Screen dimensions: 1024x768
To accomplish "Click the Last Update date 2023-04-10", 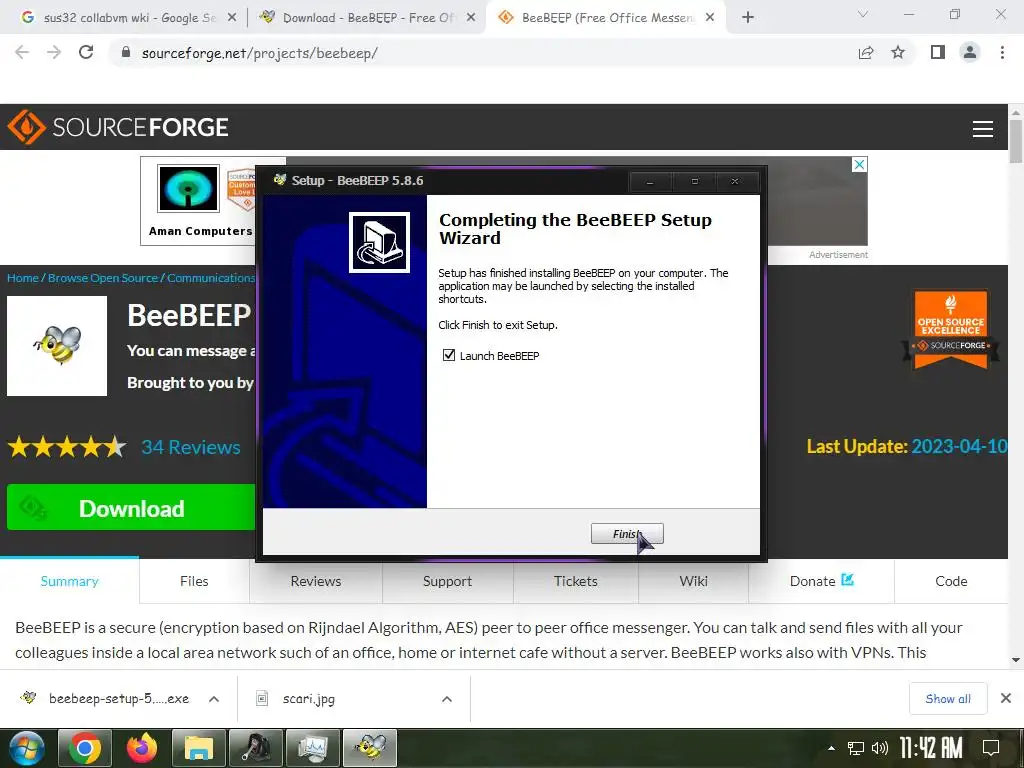I will (959, 446).
